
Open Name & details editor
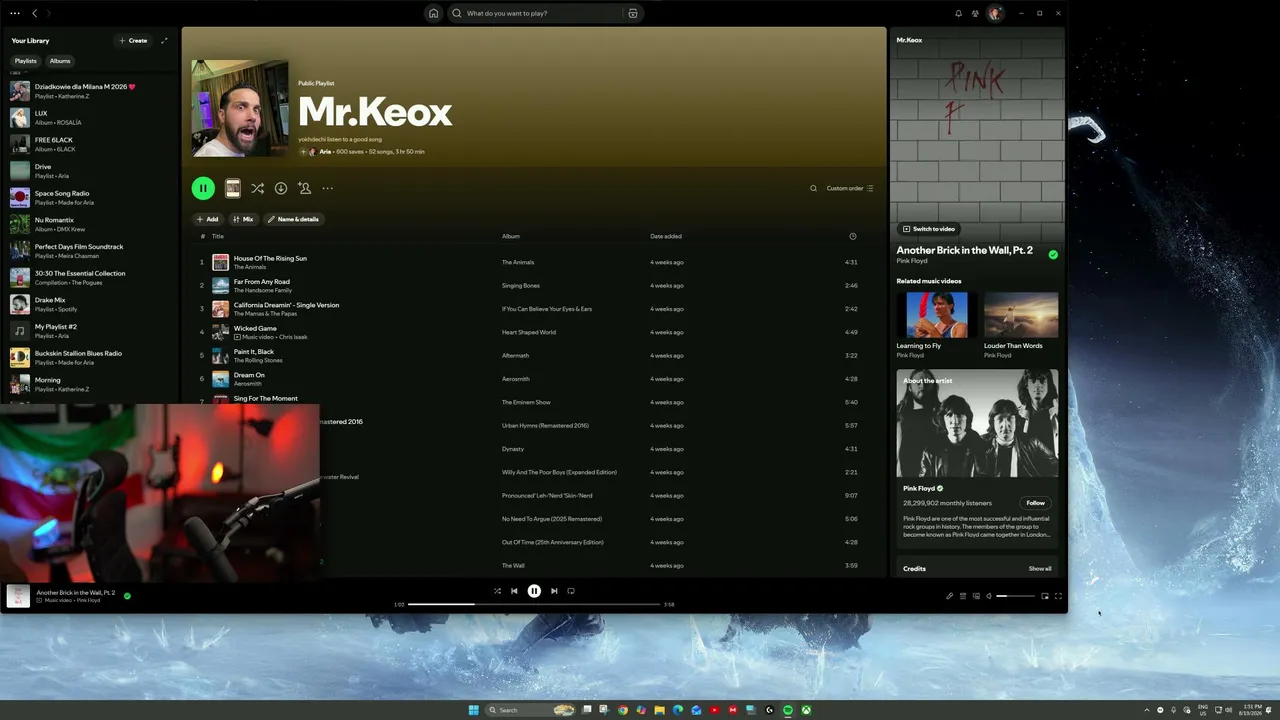(x=293, y=219)
